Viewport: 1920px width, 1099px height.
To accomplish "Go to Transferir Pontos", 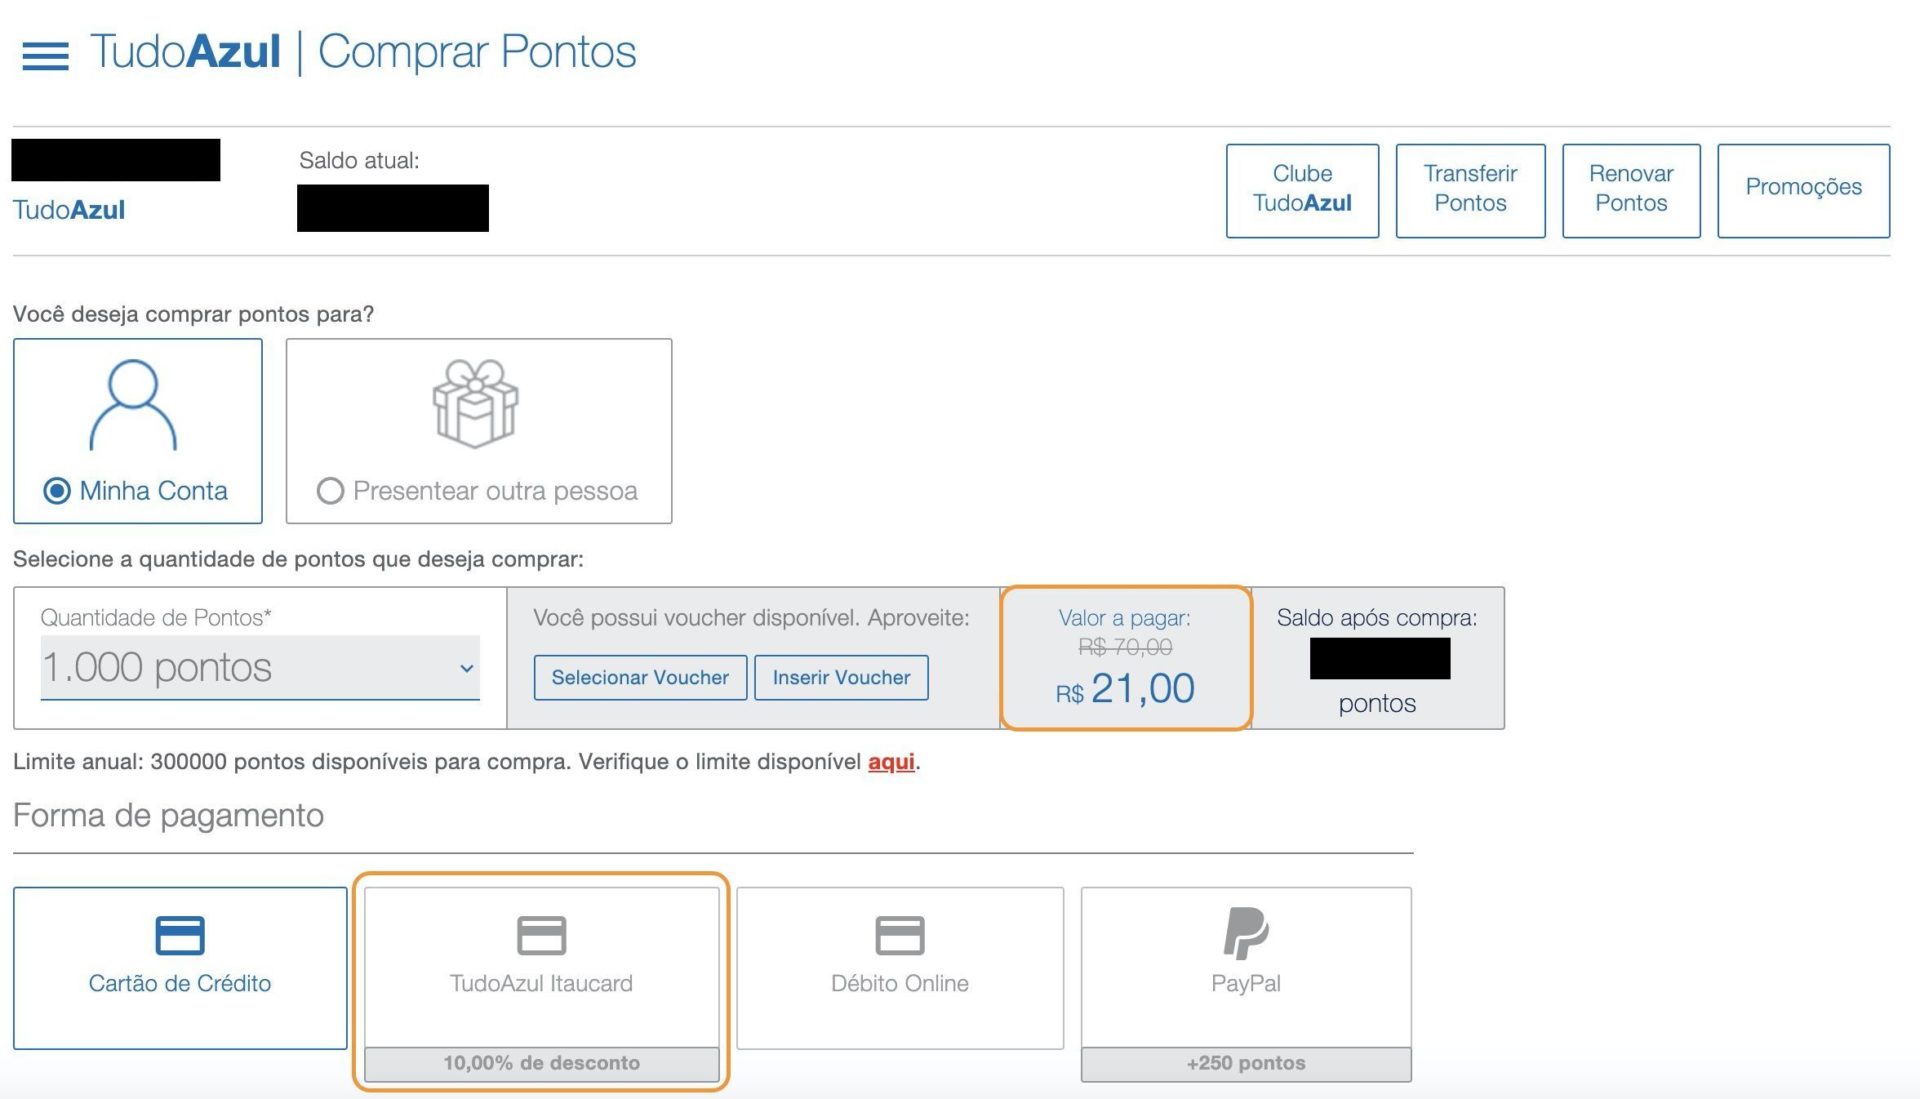I will [x=1470, y=190].
